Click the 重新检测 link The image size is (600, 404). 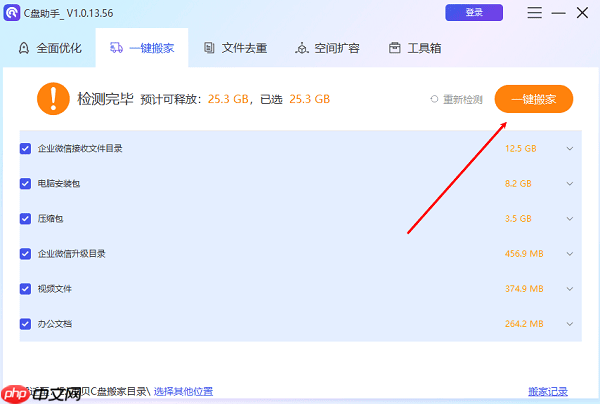(463, 99)
